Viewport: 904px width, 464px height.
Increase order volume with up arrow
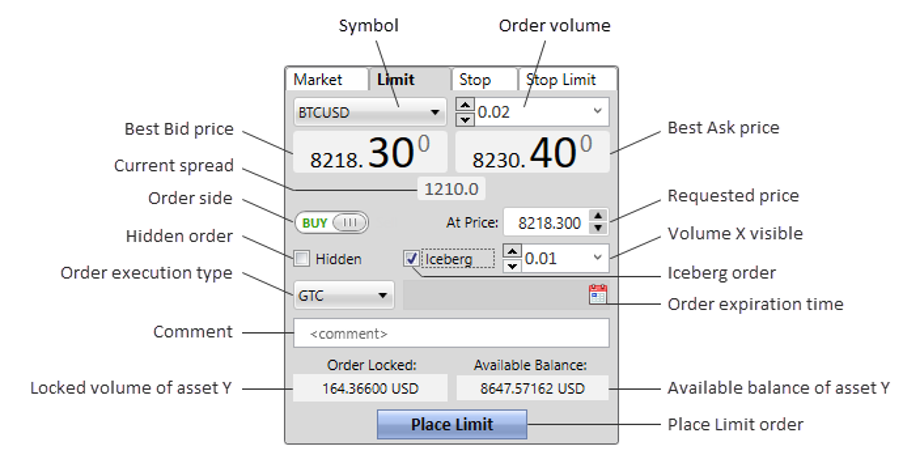465,104
